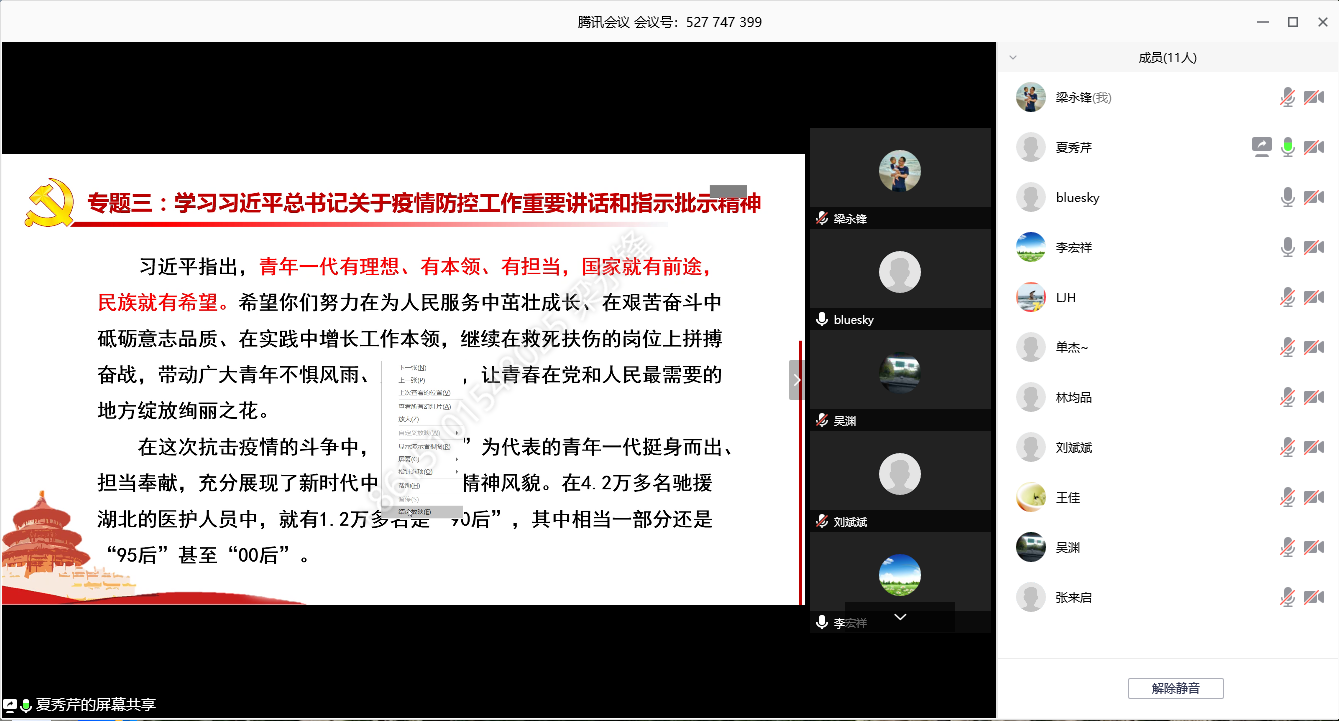The width and height of the screenshot is (1339, 721).
Task: Select member name 单杰~ in the list
Action: (x=1072, y=347)
